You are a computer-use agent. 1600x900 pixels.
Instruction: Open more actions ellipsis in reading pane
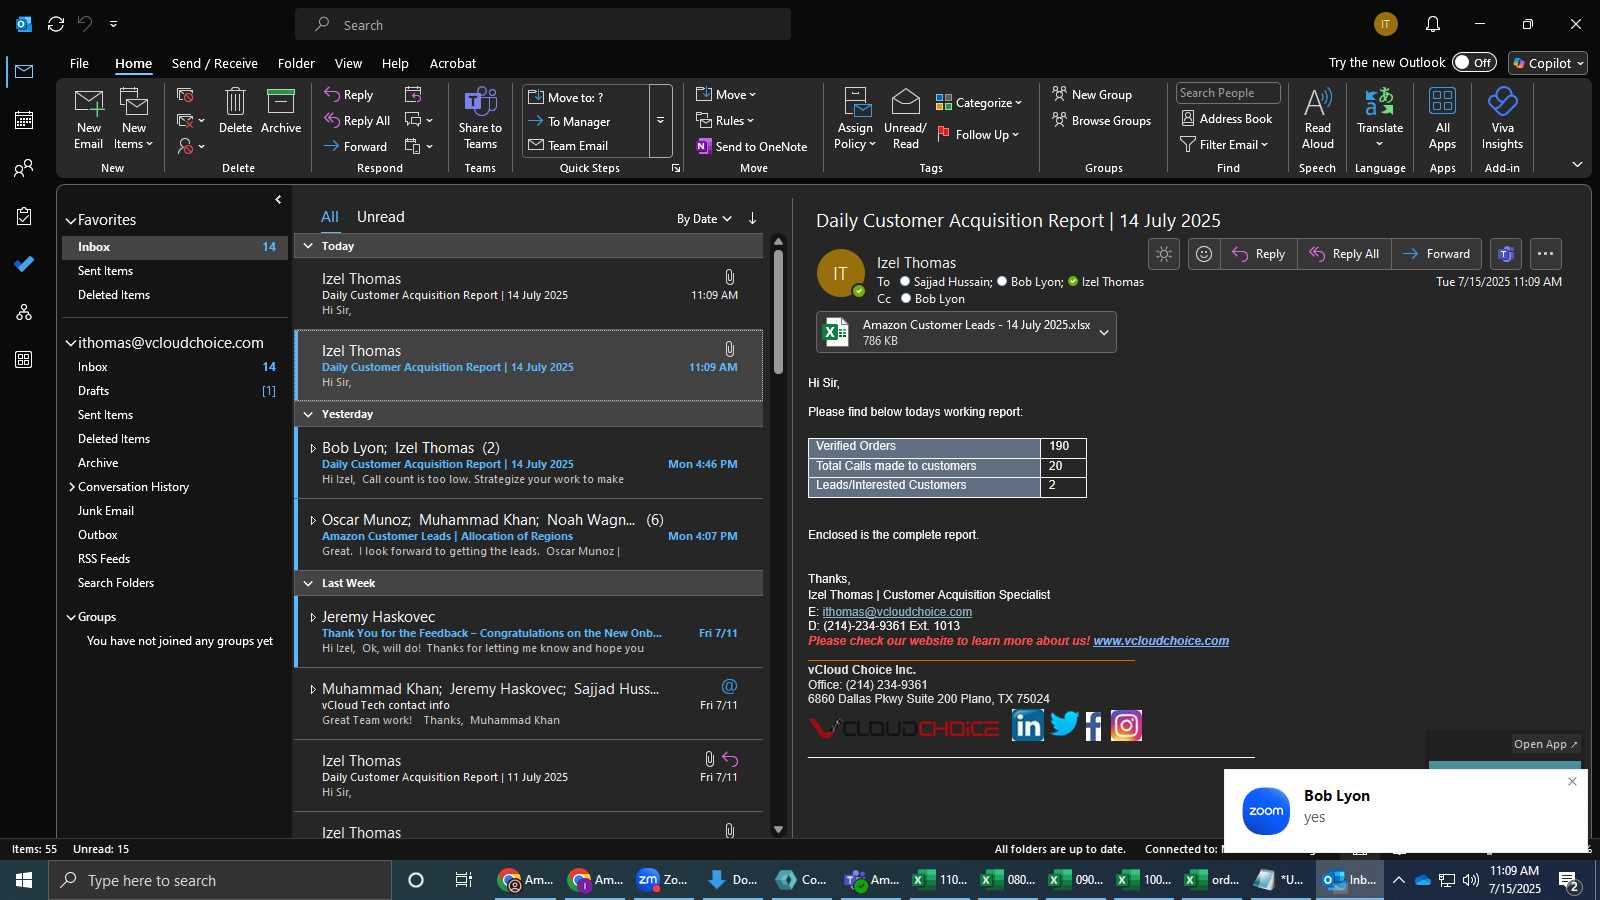(1545, 254)
